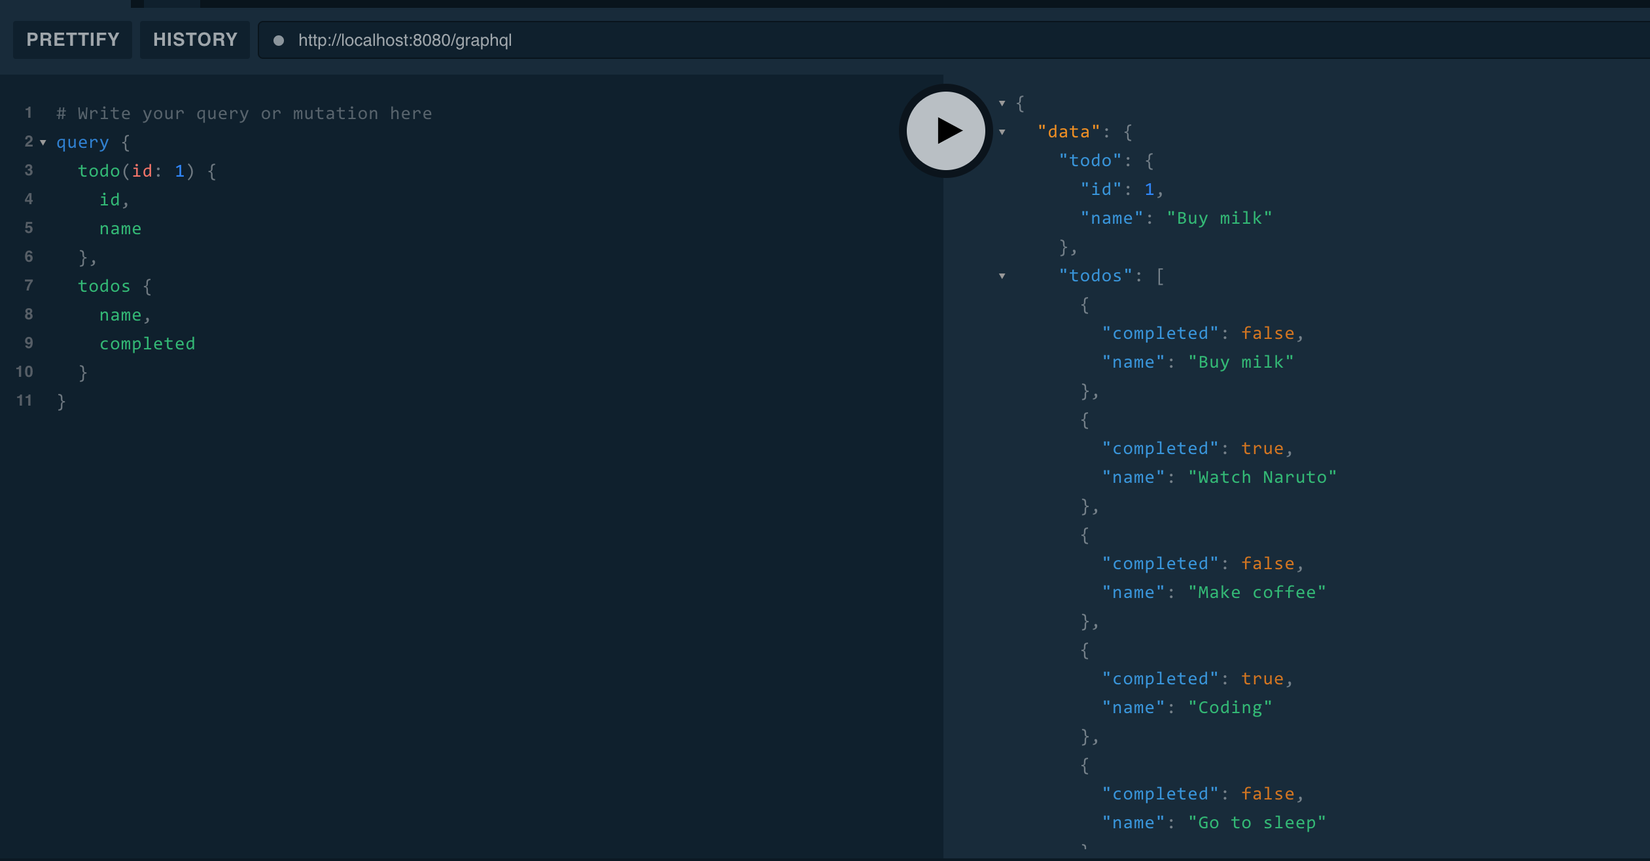
Task: Click line number 1 in the editor gutter
Action: [29, 113]
